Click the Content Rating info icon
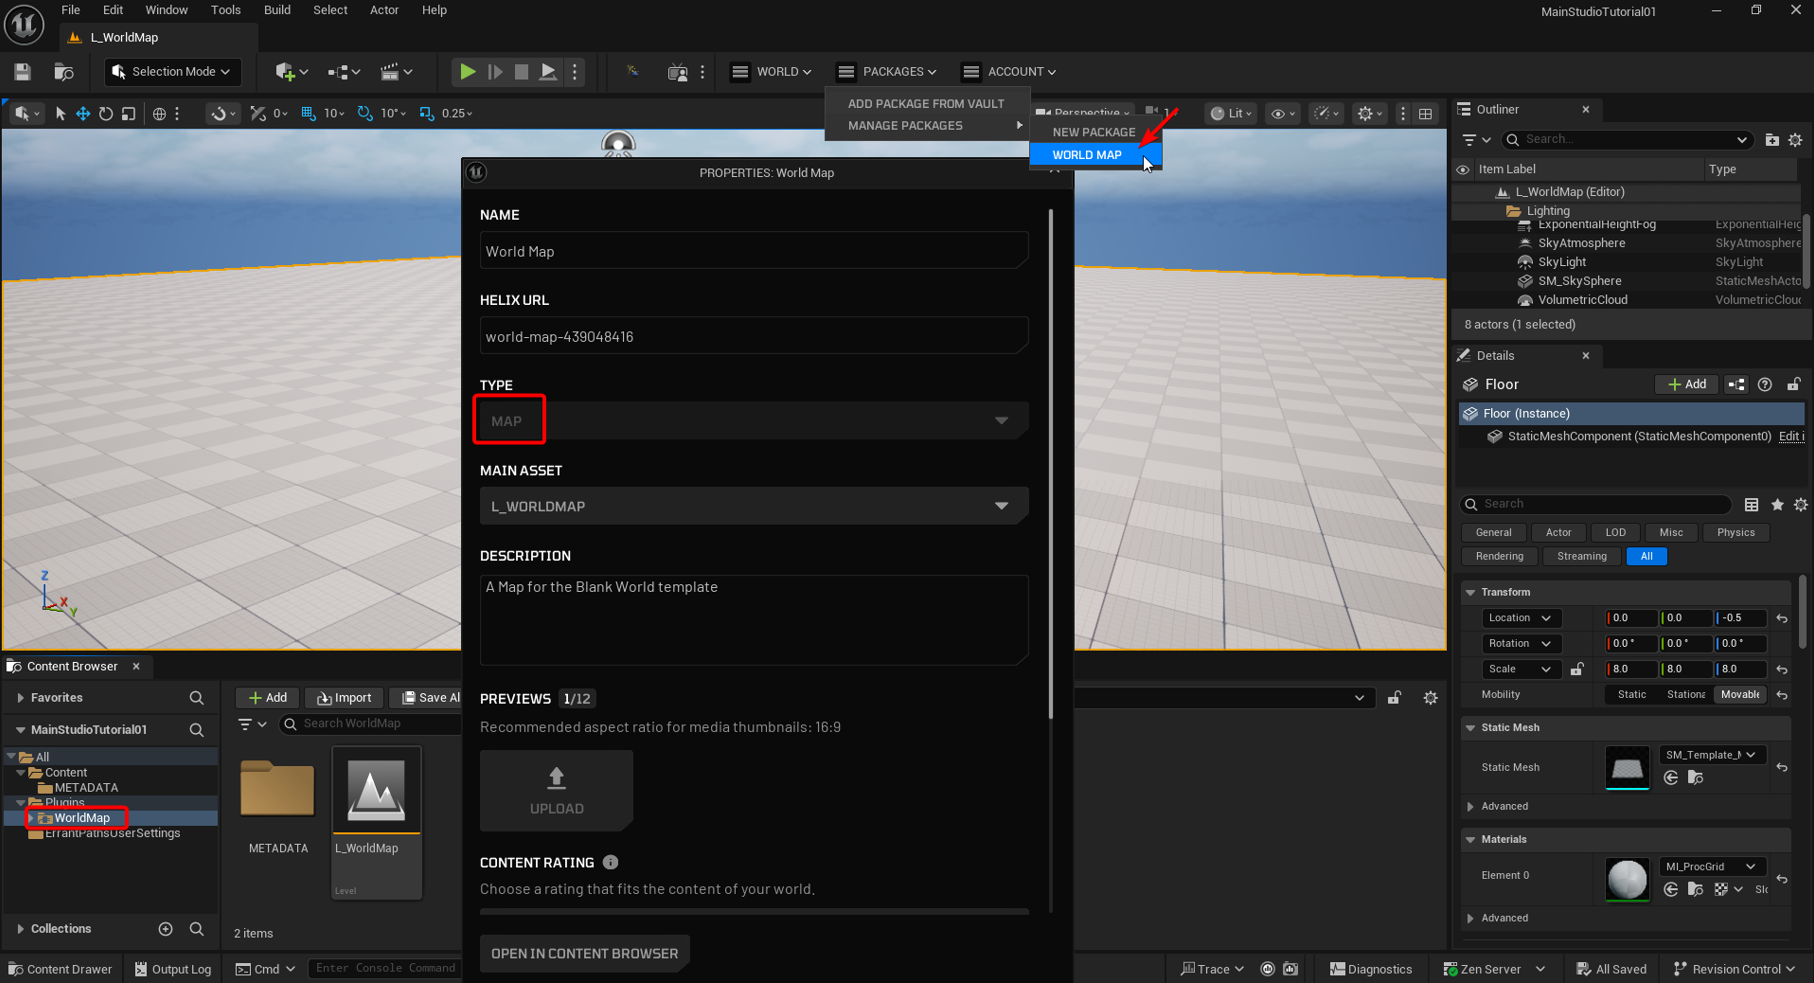Screen dimensions: 1814x983 point(610,862)
